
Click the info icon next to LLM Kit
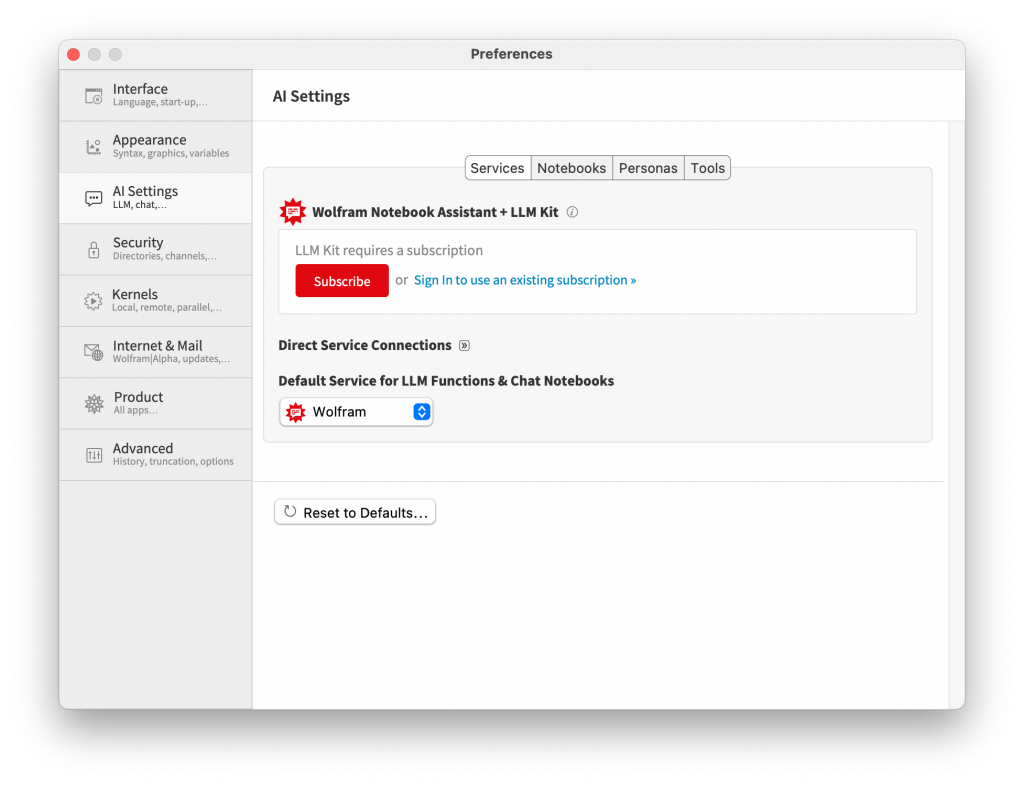571,211
